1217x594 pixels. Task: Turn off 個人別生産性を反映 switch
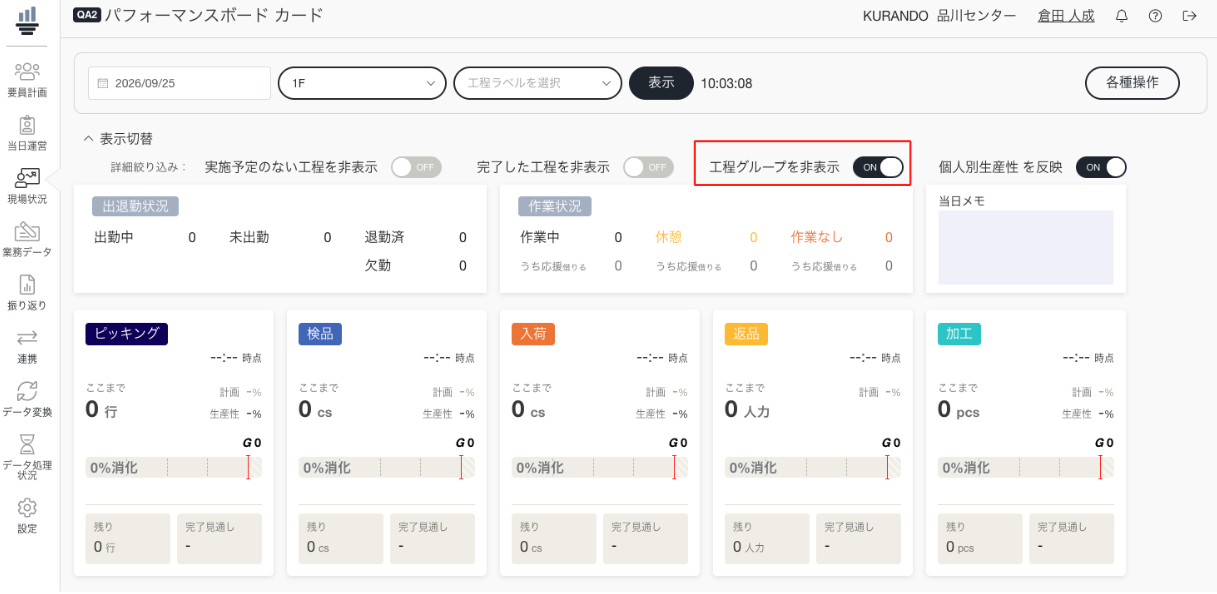(1101, 167)
